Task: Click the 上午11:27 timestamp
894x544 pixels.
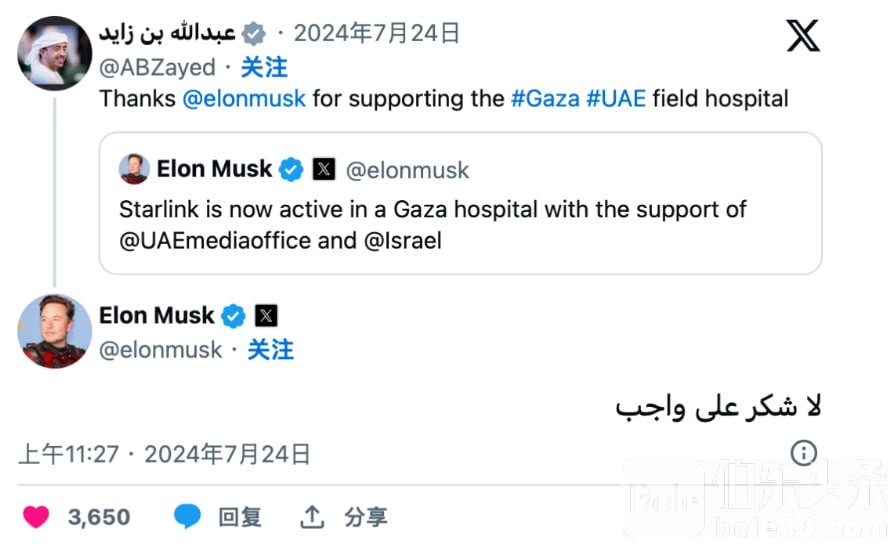Action: tap(69, 454)
